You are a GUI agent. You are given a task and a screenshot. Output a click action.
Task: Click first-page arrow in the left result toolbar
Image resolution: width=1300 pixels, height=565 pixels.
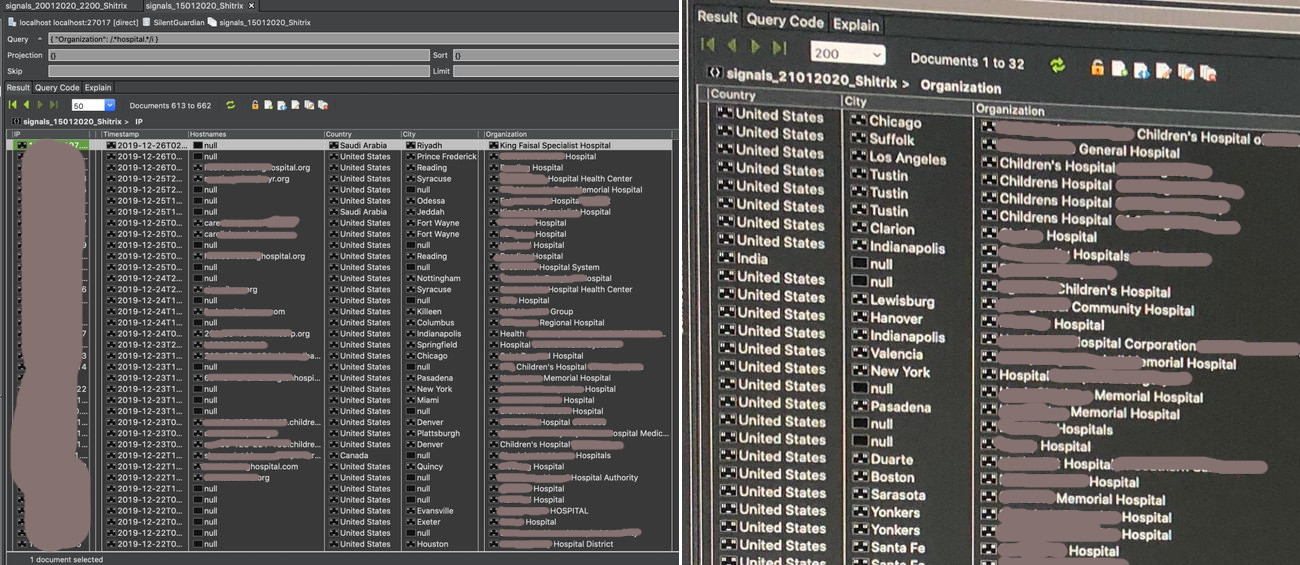(13, 105)
